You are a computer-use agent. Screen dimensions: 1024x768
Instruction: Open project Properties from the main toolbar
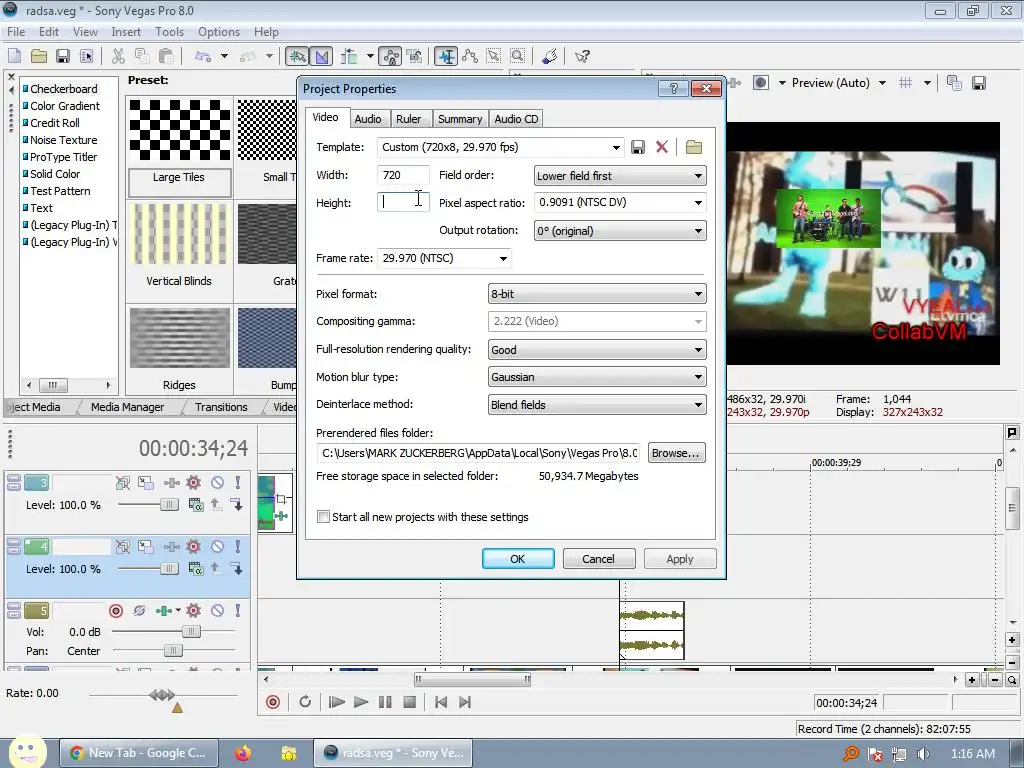pos(86,56)
